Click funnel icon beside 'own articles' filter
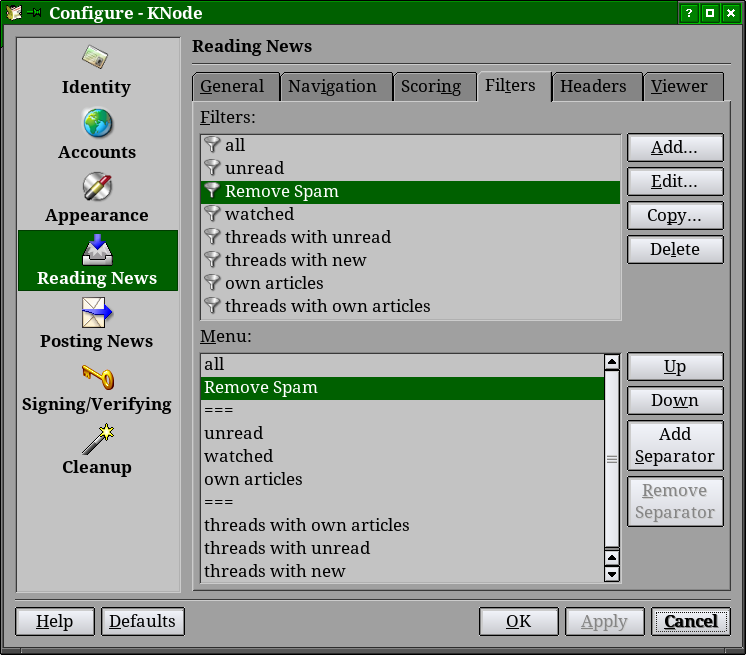Screen dimensions: 746x655 tap(212, 283)
